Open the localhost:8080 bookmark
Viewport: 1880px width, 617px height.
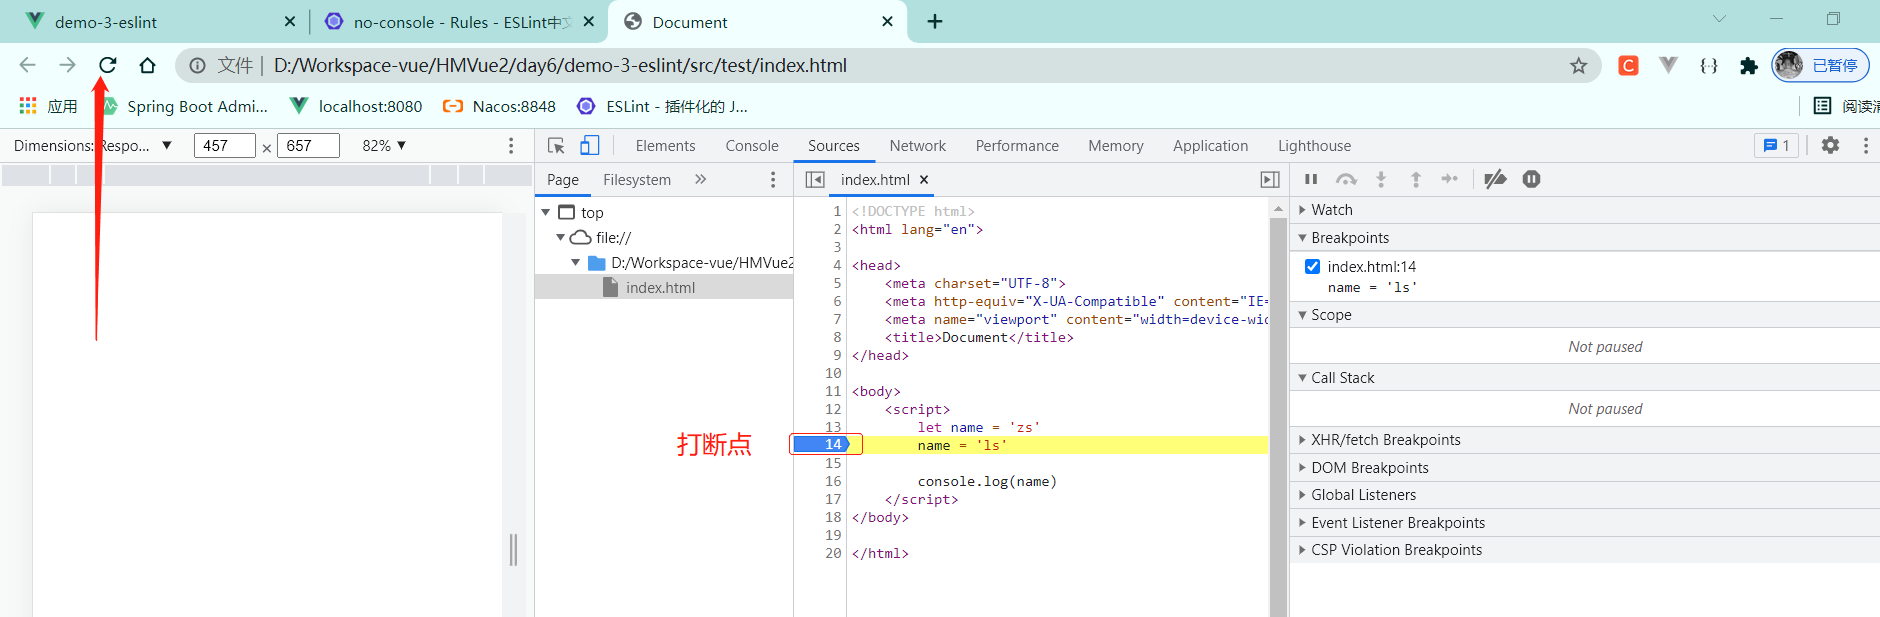(356, 106)
